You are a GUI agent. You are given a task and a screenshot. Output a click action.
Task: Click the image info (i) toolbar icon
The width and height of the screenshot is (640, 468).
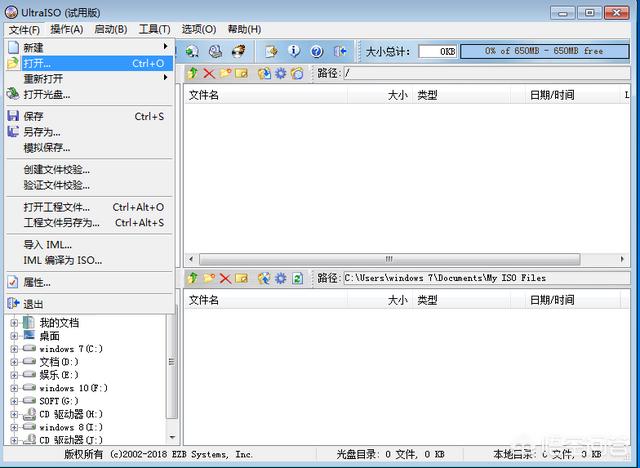[x=294, y=51]
